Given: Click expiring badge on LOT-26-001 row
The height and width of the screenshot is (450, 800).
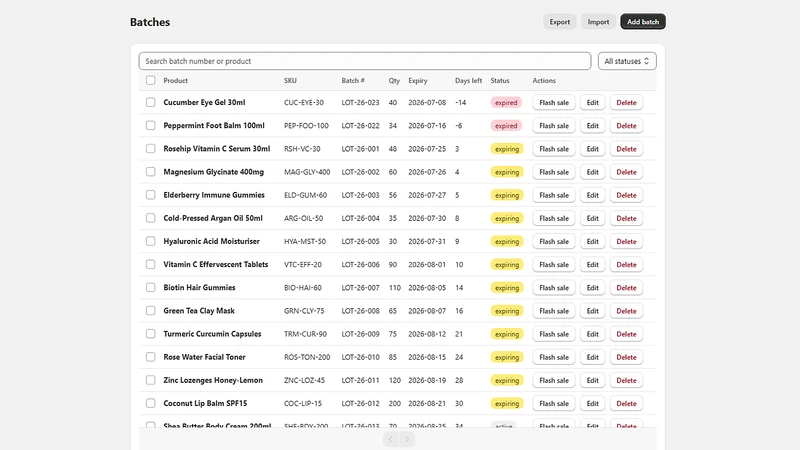Looking at the screenshot, I should coord(507,149).
